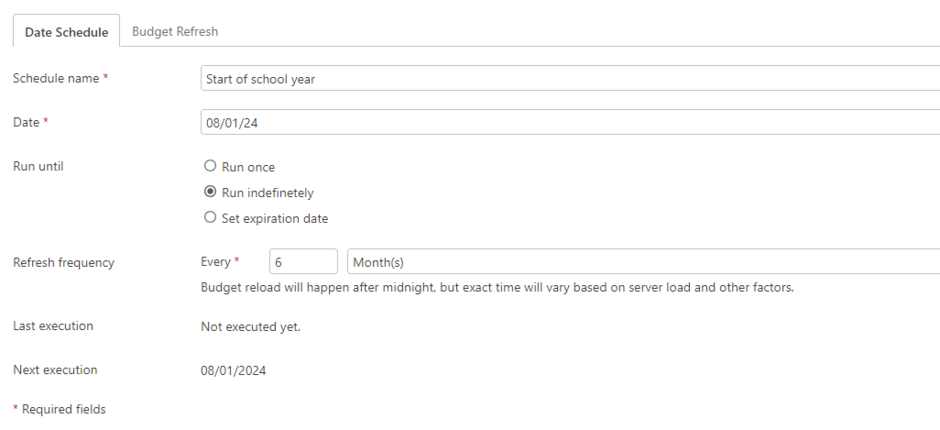
Task: Click the refresh frequency number field
Action: [x=303, y=262]
